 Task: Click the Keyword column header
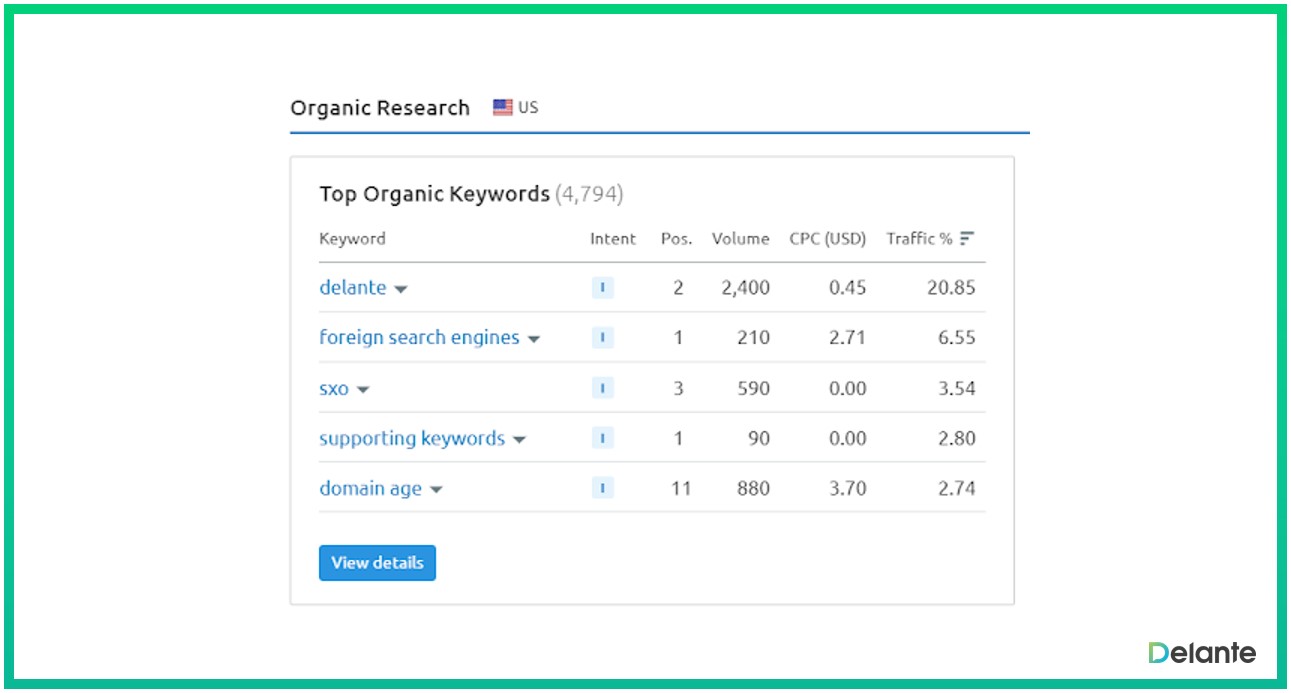tap(352, 239)
